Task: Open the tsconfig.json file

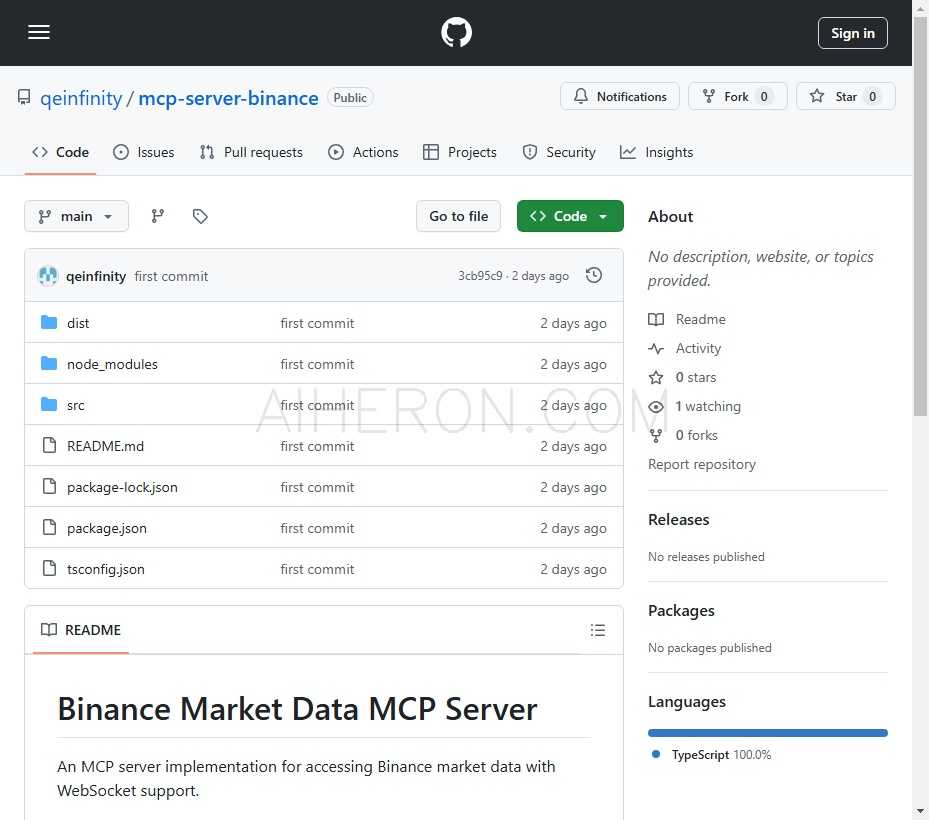Action: 105,569
